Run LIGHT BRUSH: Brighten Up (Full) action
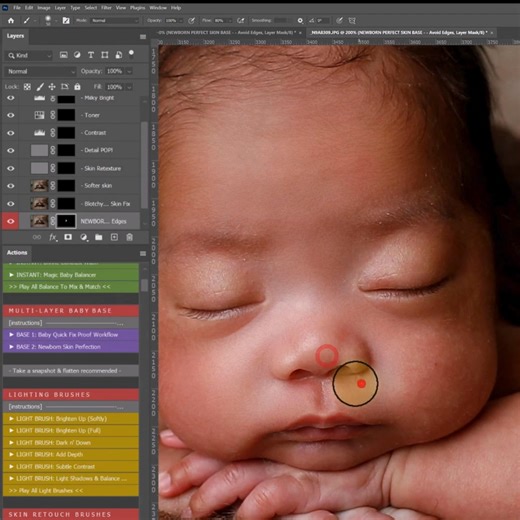Screen dimensions: 520x520 [71, 431]
